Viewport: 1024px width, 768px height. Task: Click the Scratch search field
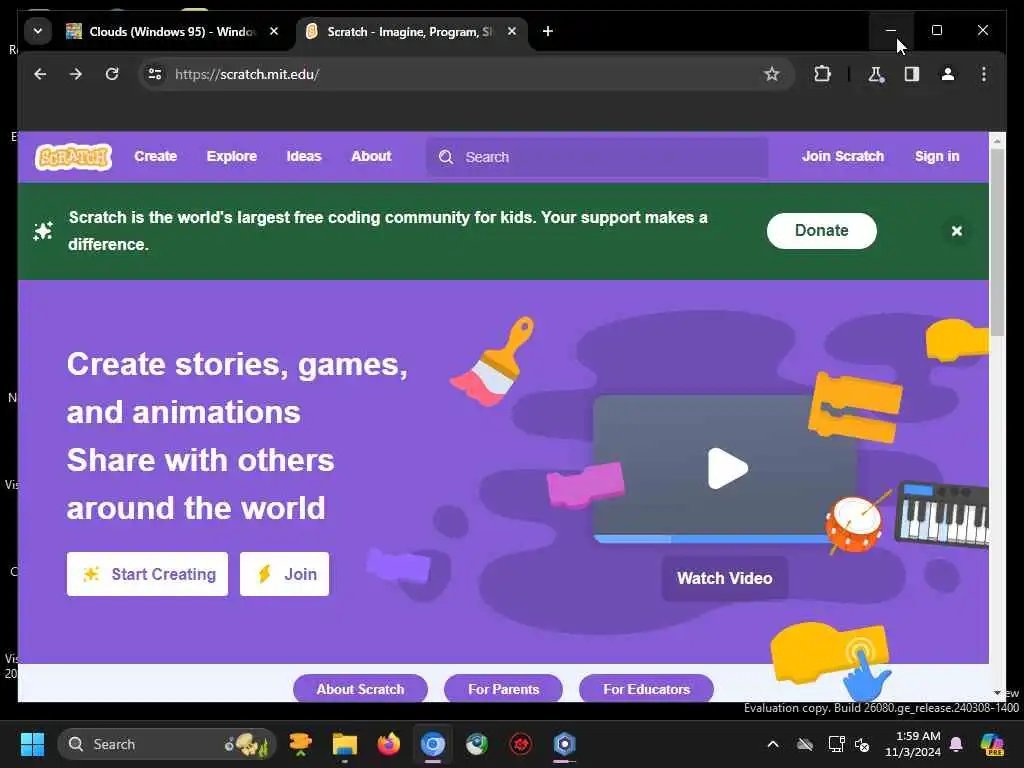[597, 157]
